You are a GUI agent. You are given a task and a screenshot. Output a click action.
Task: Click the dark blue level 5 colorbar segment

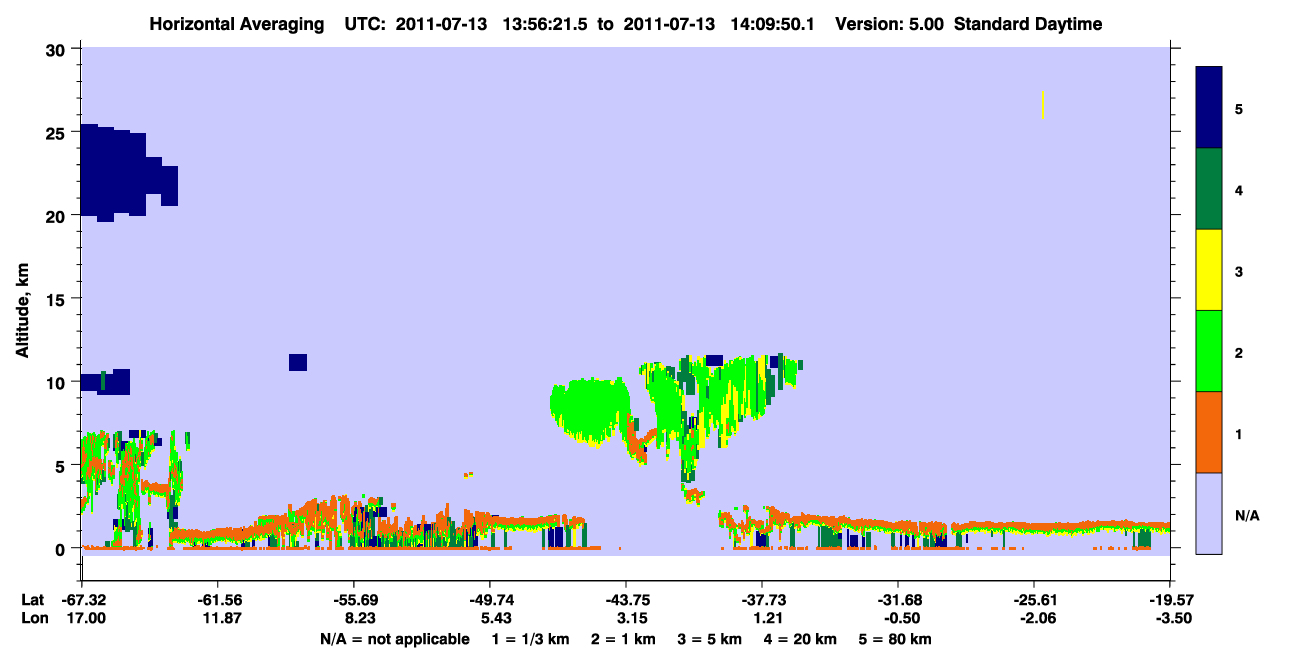tap(1209, 108)
